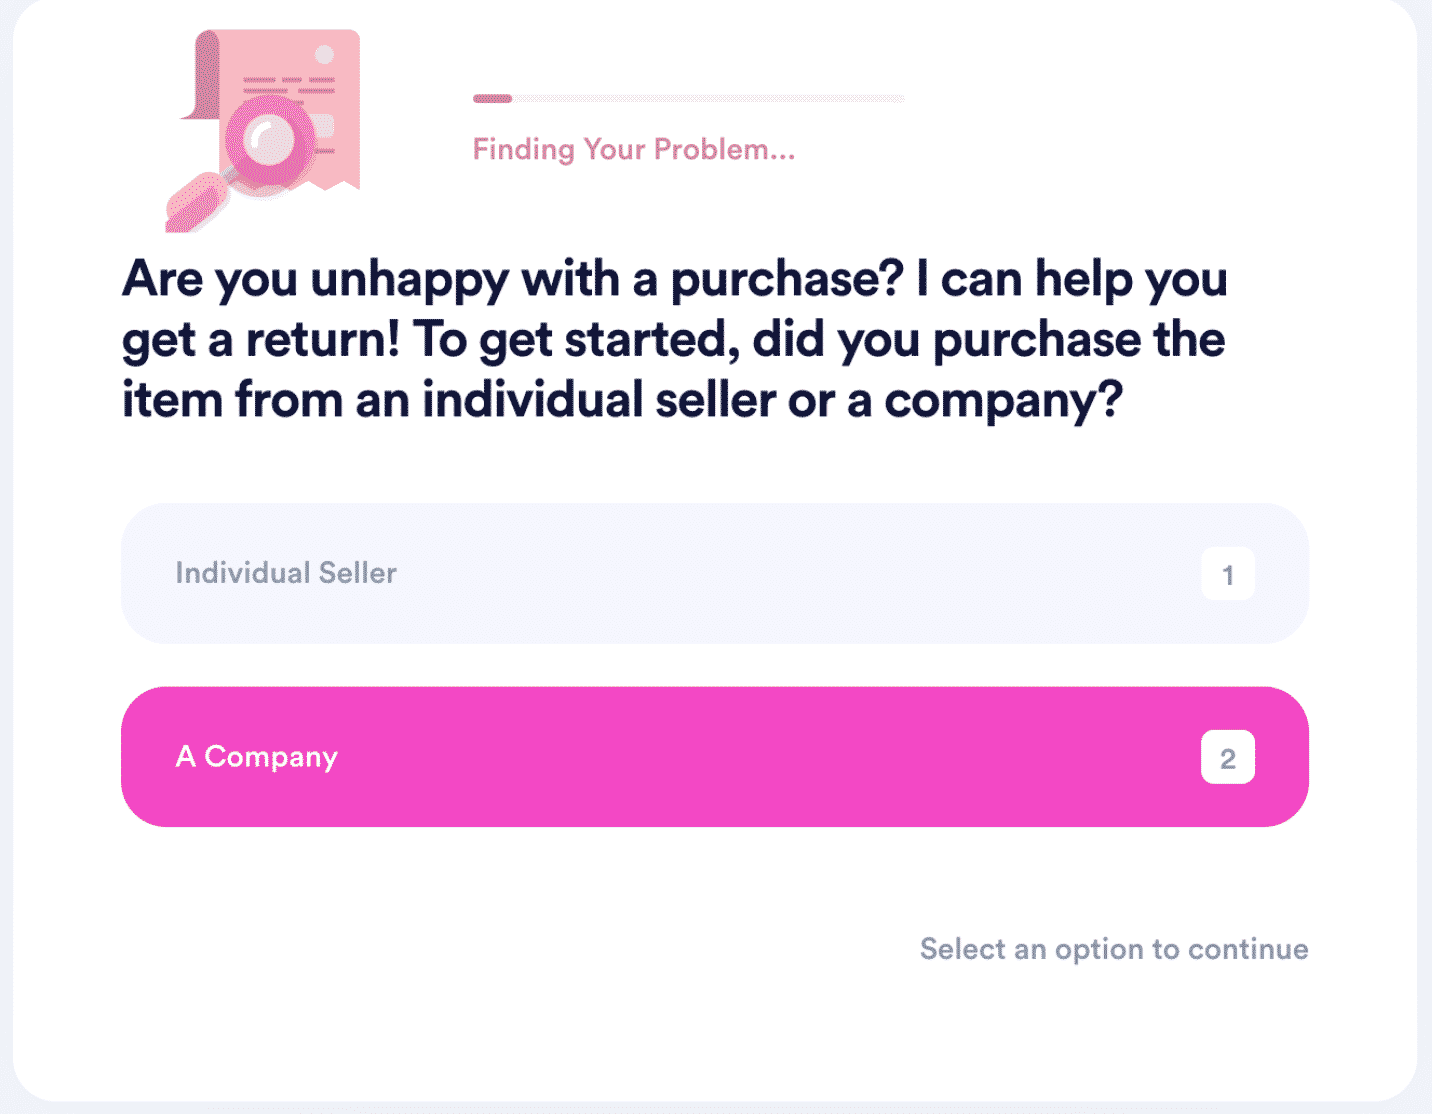This screenshot has height=1114, width=1432.
Task: Click the "Finding Your Problem..." status text
Action: [634, 150]
